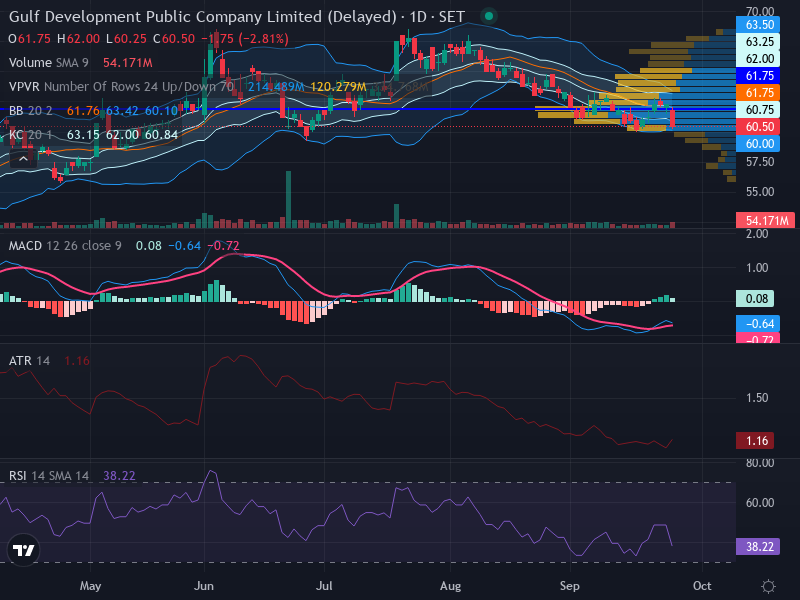Image resolution: width=800 pixels, height=600 pixels.
Task: Click the -0.64 MACD value label
Action: click(x=758, y=323)
